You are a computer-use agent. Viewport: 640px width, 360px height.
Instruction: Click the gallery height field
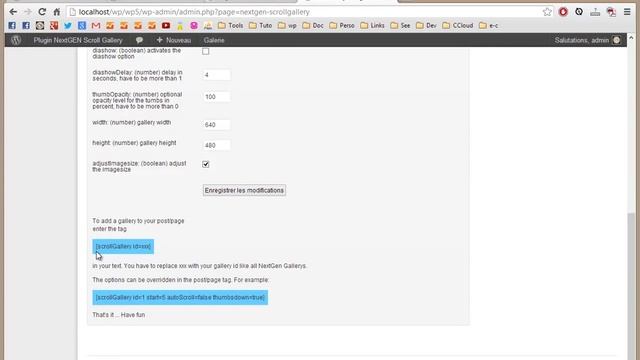point(216,145)
